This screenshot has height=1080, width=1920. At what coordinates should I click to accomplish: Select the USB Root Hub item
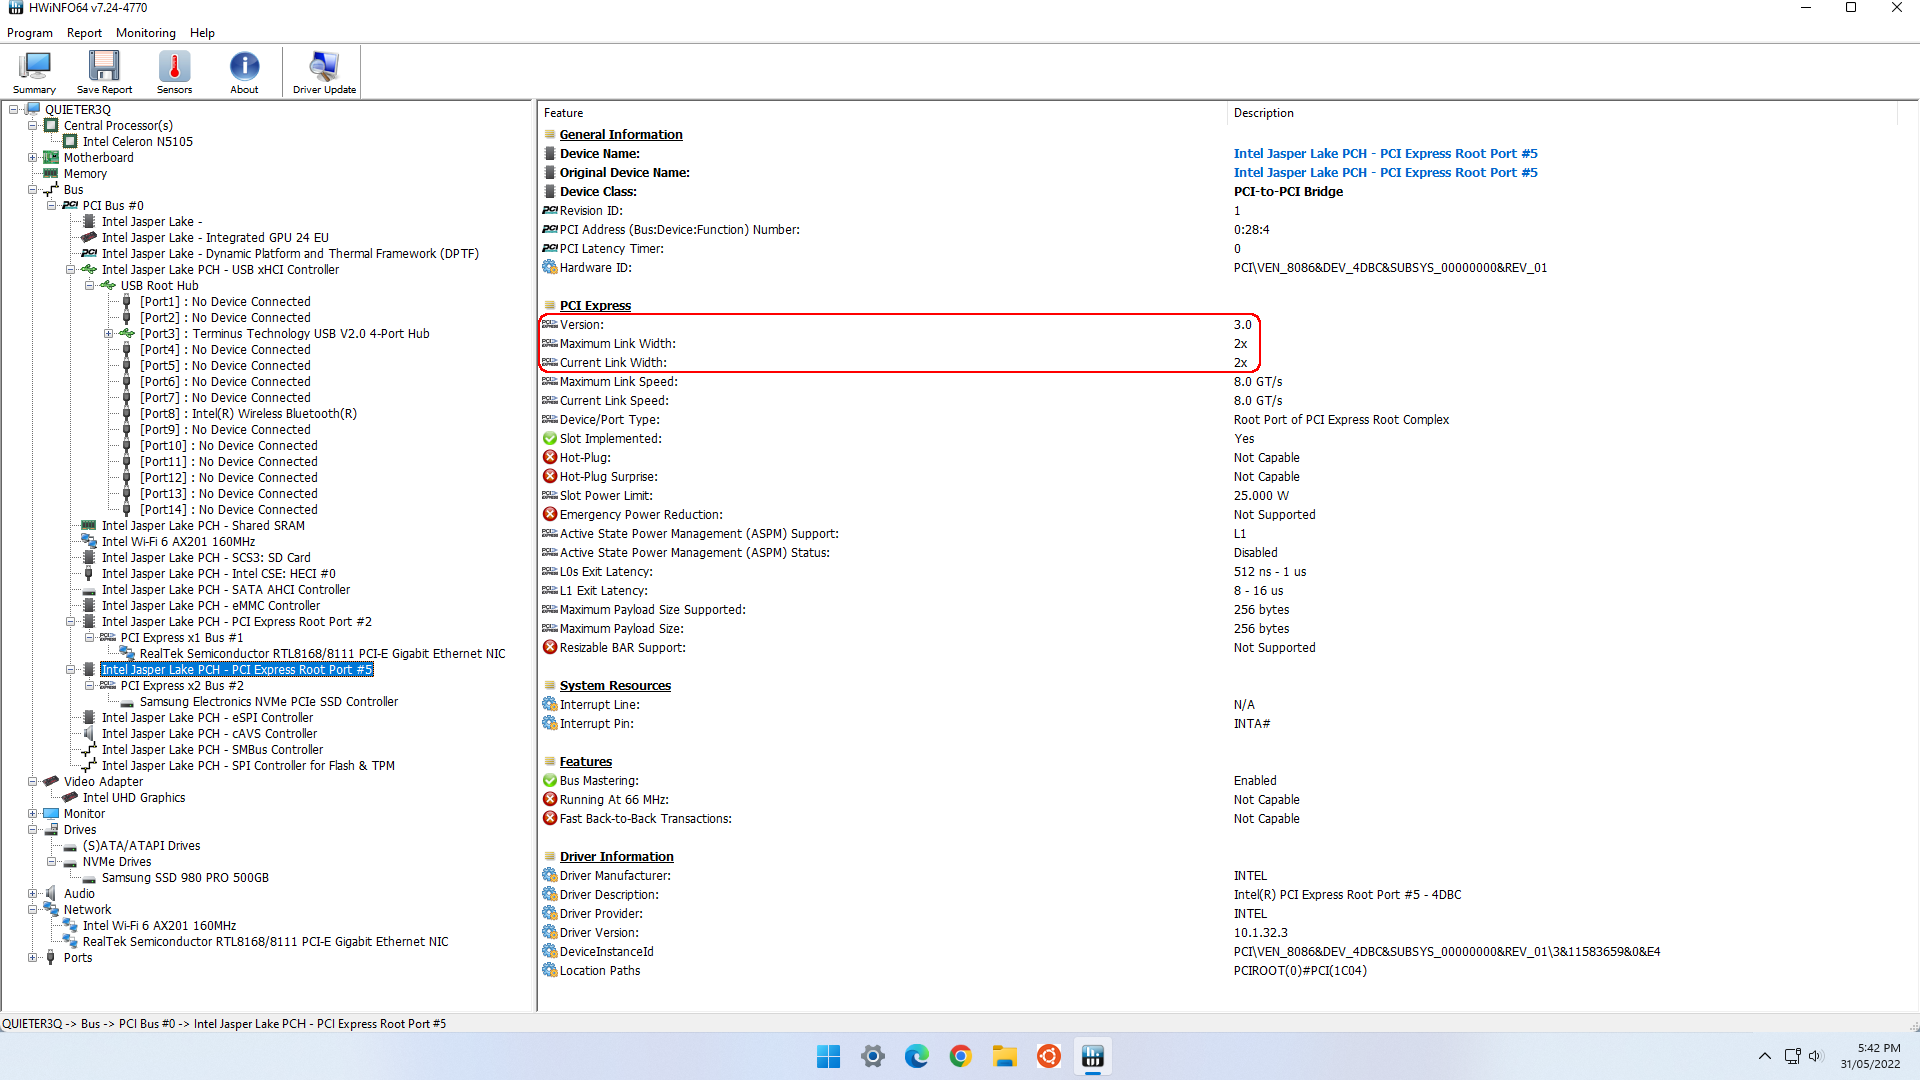pos(159,286)
